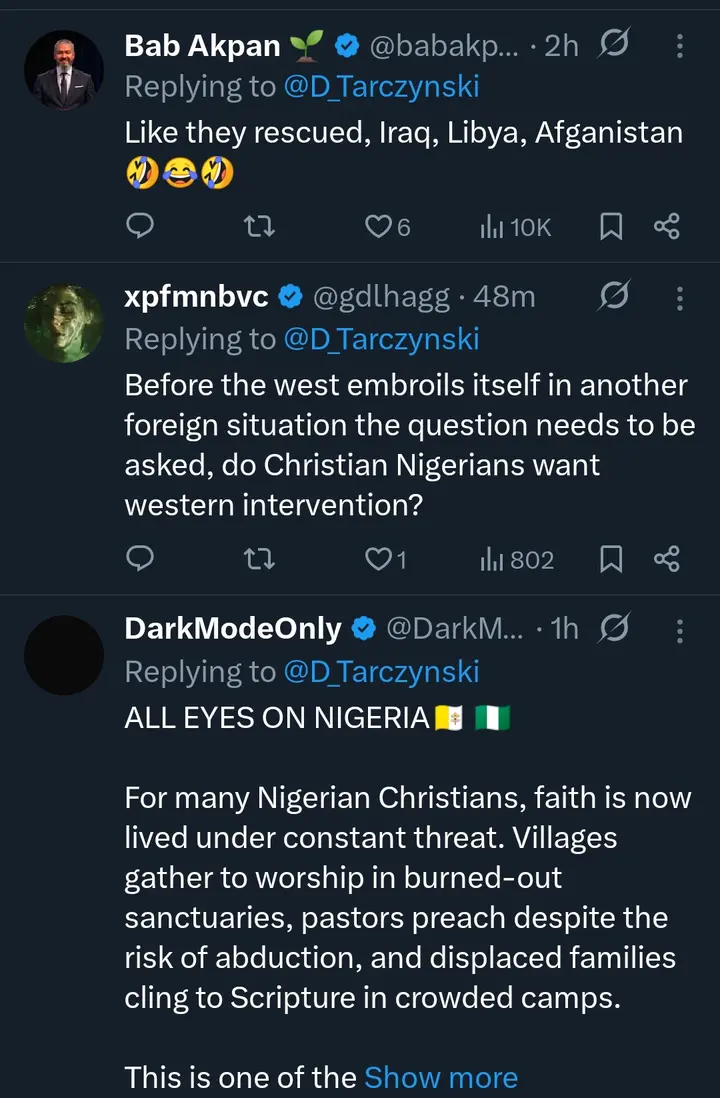Open Bab Akpan's profile picture
720x1098 pixels.
(x=64, y=69)
